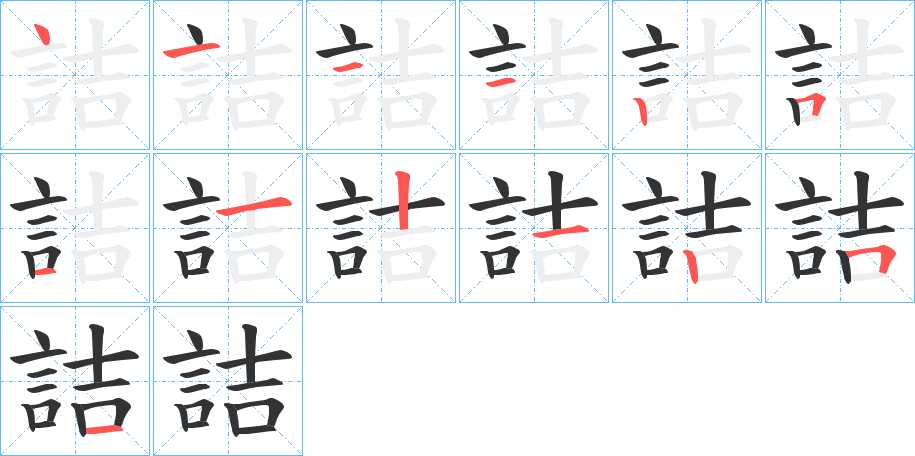Screen dimensions: 915x456
Task: Pick the step with red left vertical of right 口
Action: coord(687,228)
